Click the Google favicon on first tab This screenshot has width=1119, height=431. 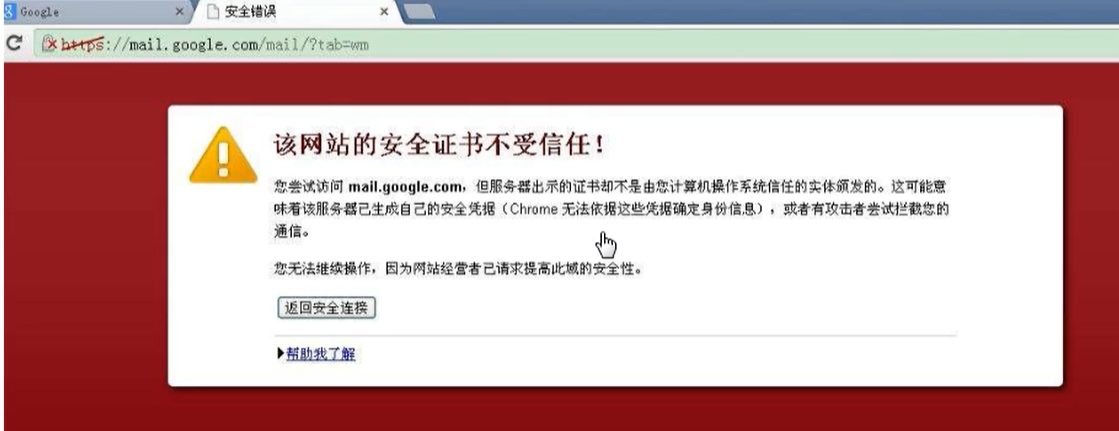(x=9, y=12)
